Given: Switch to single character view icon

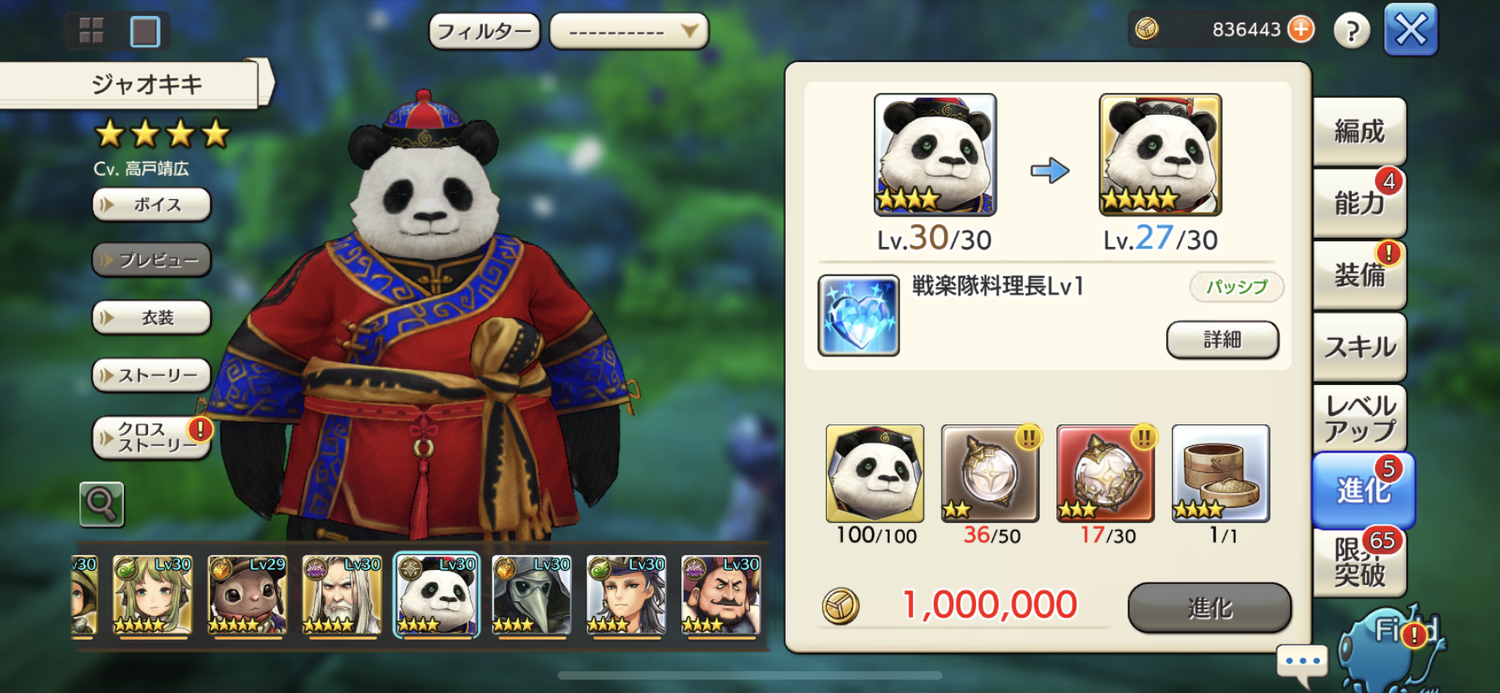Looking at the screenshot, I should click(x=145, y=32).
